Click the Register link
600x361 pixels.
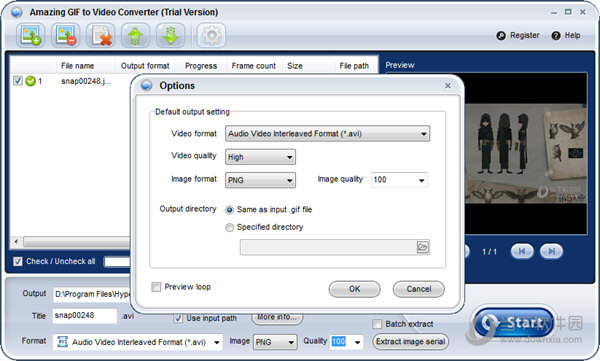pyautogui.click(x=518, y=35)
